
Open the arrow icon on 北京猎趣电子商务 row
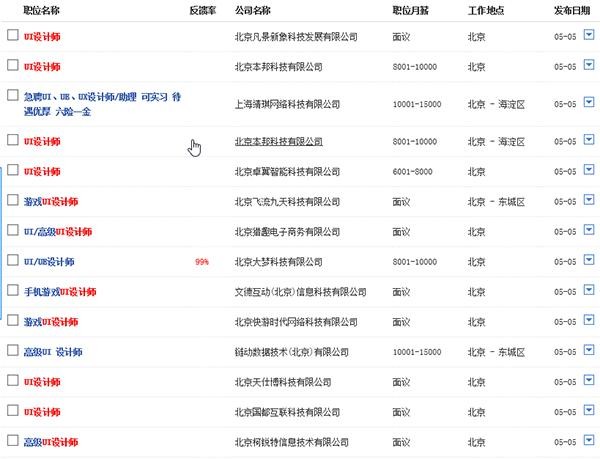[588, 230]
